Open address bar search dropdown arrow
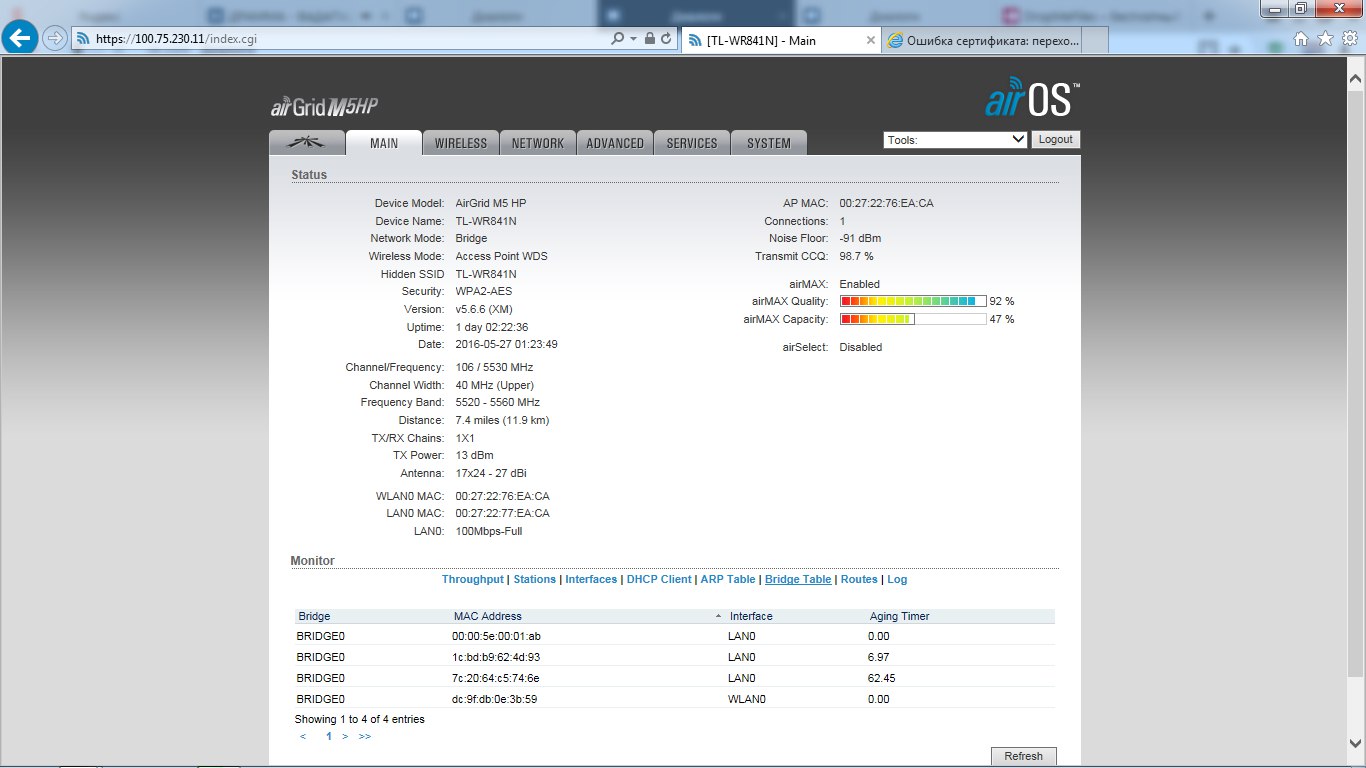This screenshot has height=768, width=1366. click(x=633, y=38)
